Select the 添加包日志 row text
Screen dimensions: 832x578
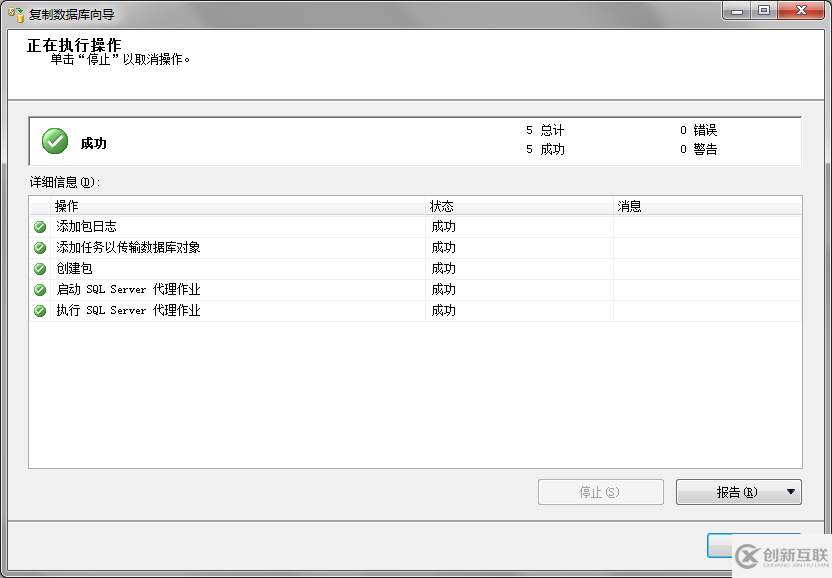coord(86,227)
